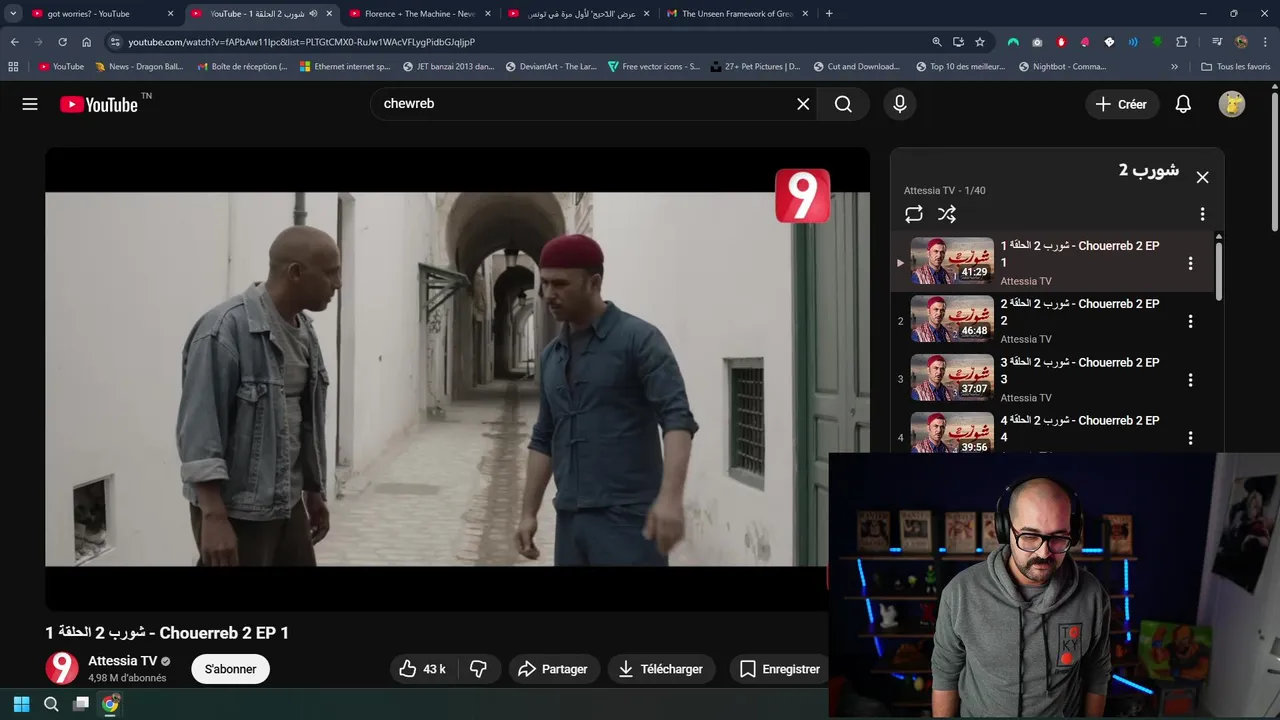Open Chrome from the taskbar
The height and width of the screenshot is (720, 1280).
[x=111, y=704]
